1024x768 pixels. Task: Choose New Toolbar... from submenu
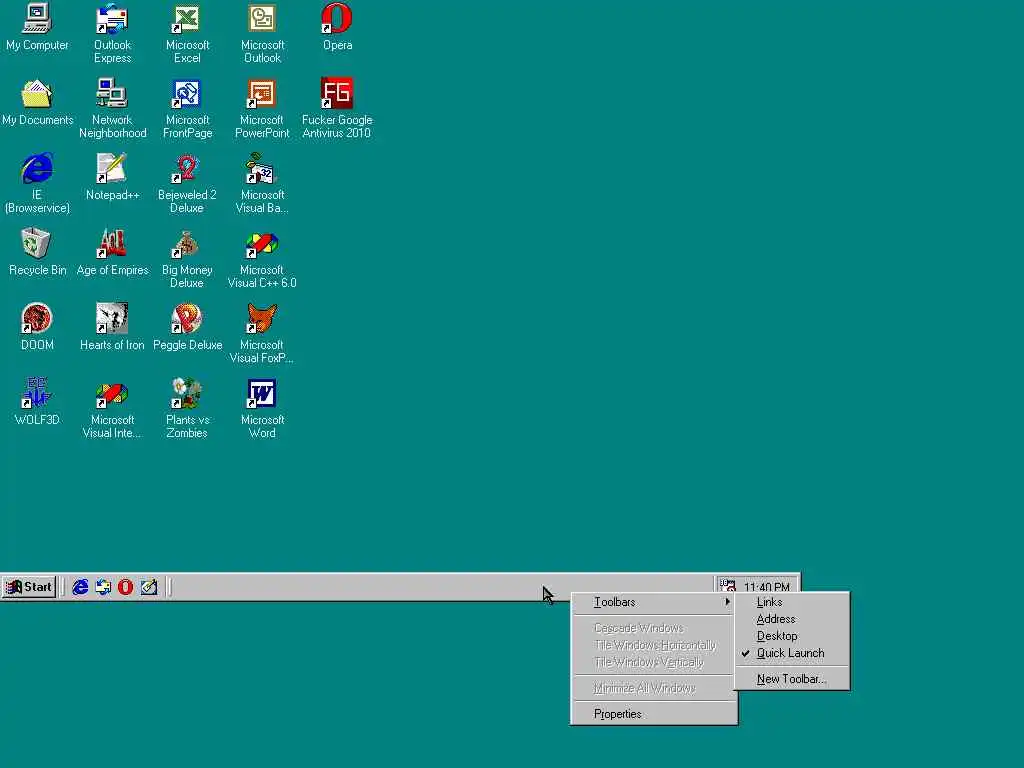tap(792, 679)
